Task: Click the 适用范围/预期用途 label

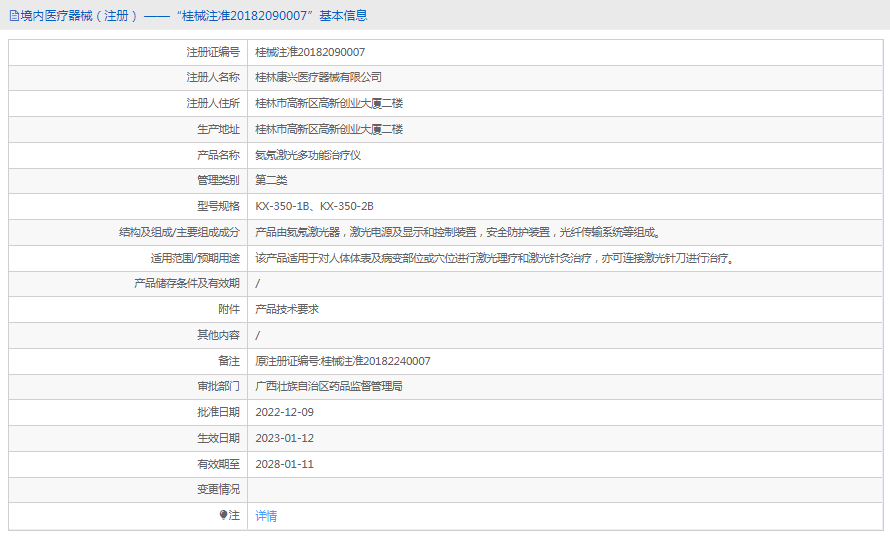Action: 195,258
